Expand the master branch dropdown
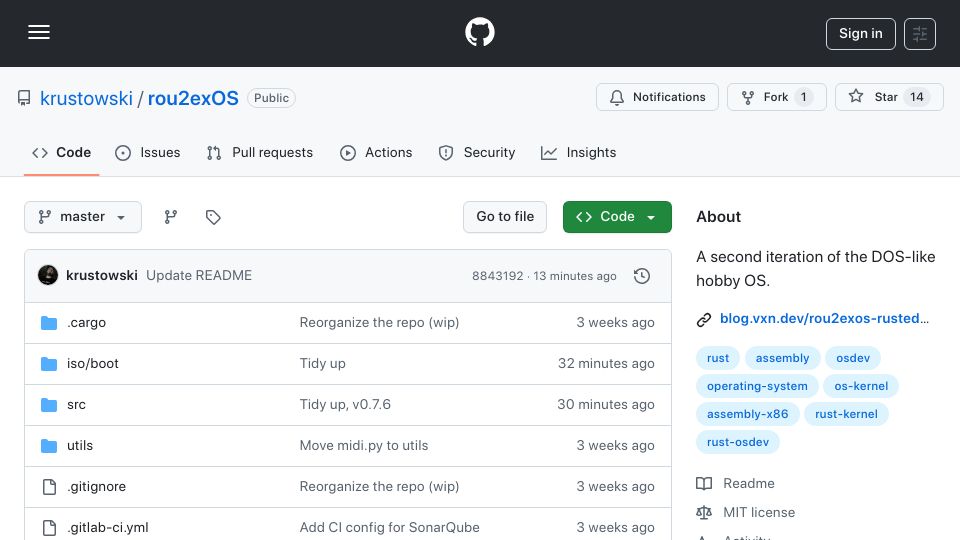The width and height of the screenshot is (960, 540). coord(83,217)
